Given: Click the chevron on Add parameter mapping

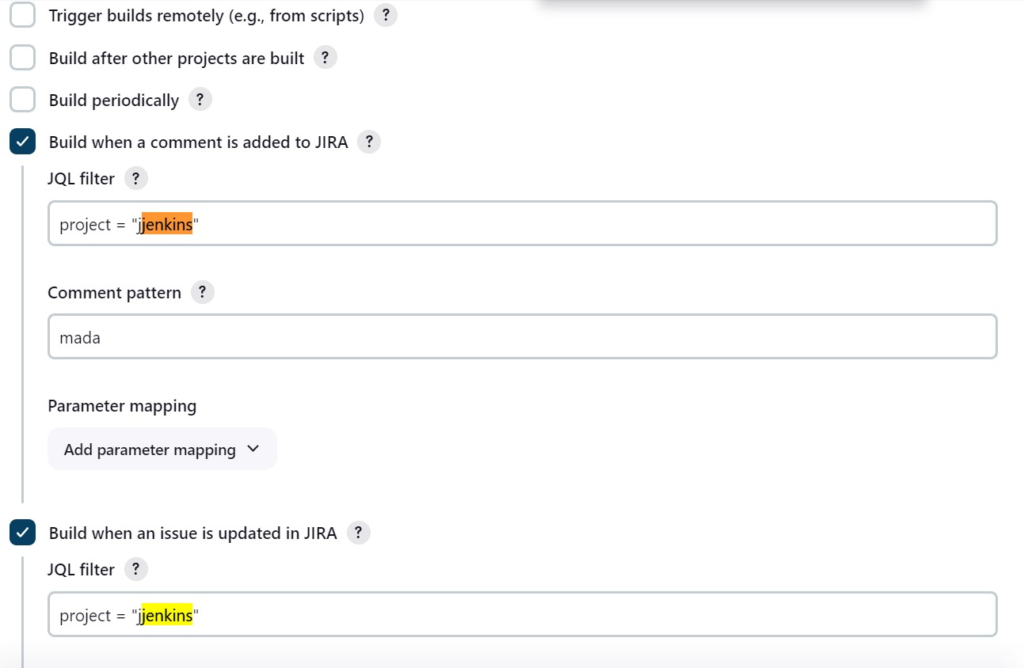Looking at the screenshot, I should point(253,449).
